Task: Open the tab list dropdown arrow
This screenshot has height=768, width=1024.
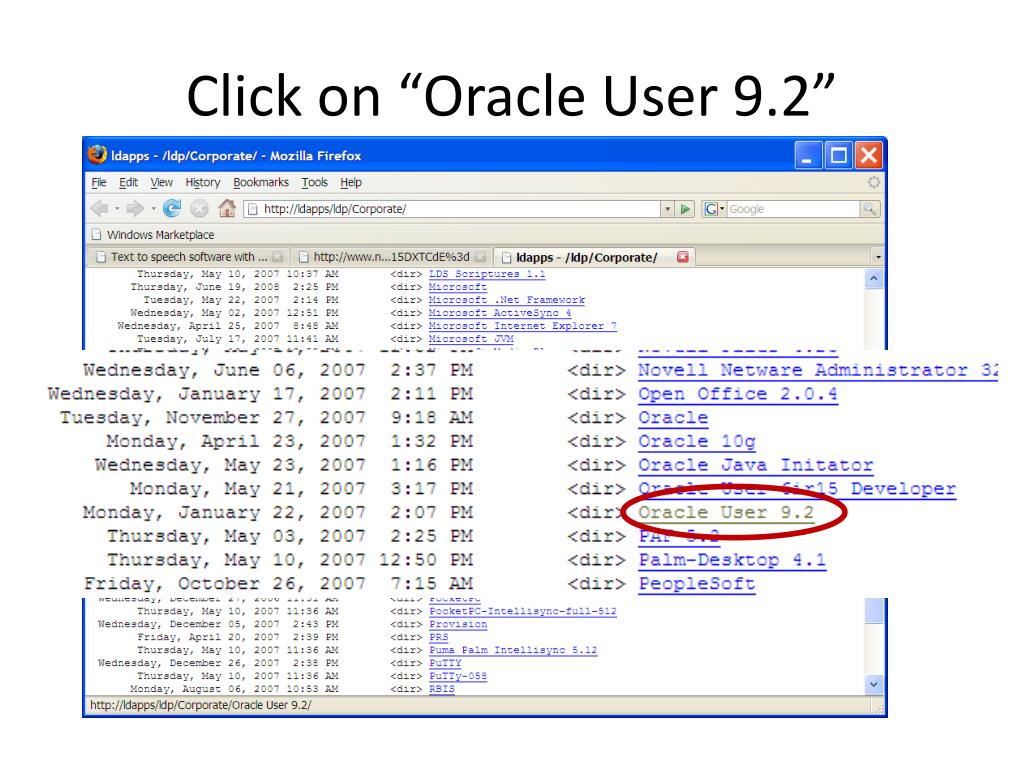Action: point(878,257)
